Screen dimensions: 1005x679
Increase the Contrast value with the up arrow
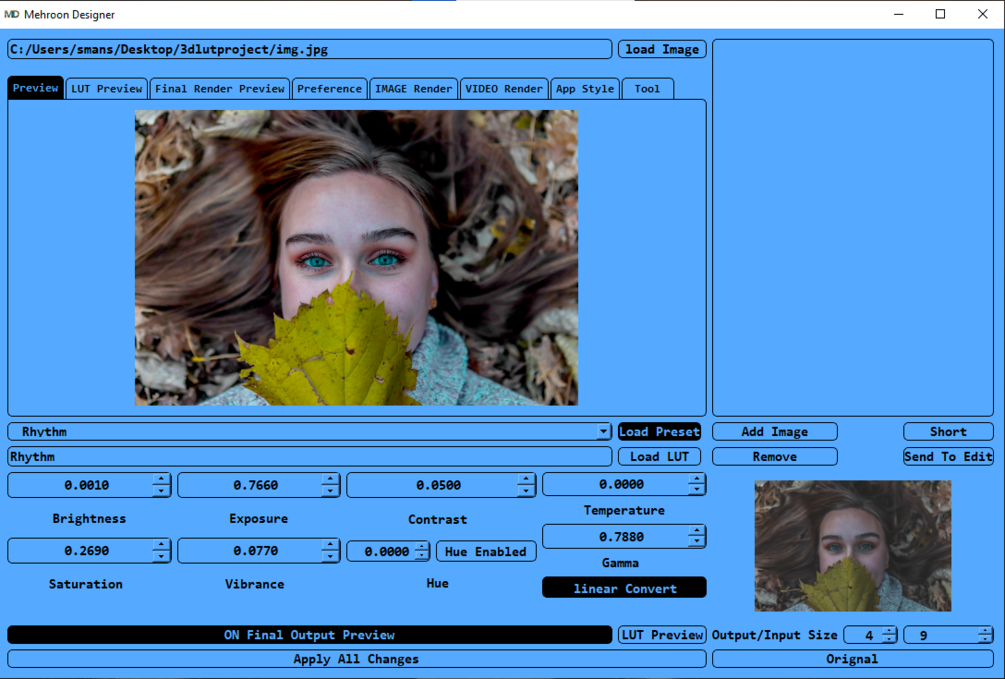pos(526,479)
